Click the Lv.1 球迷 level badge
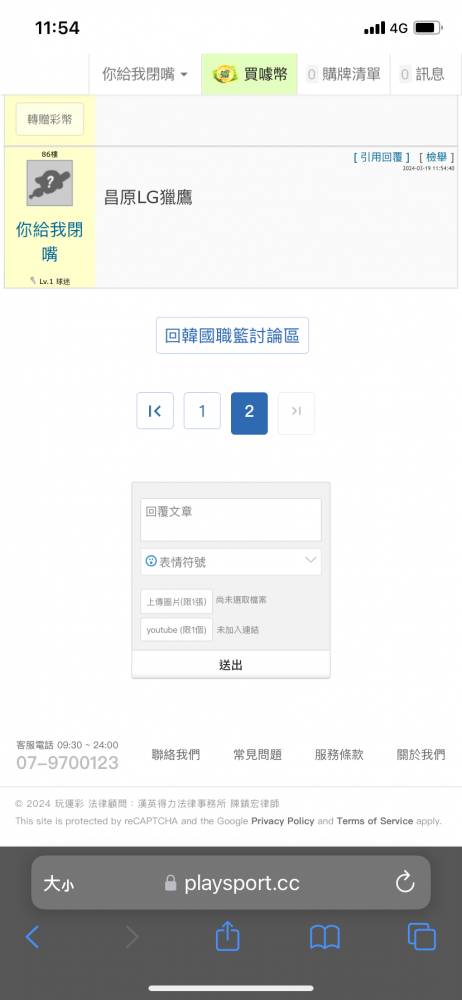This screenshot has height=1000, width=462. pos(50,281)
